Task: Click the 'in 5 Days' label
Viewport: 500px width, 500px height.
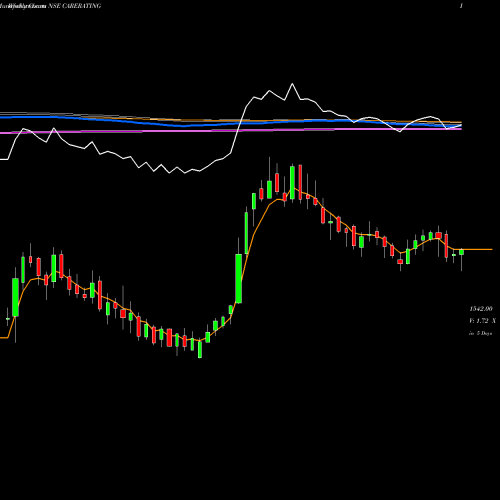Action: (480, 333)
